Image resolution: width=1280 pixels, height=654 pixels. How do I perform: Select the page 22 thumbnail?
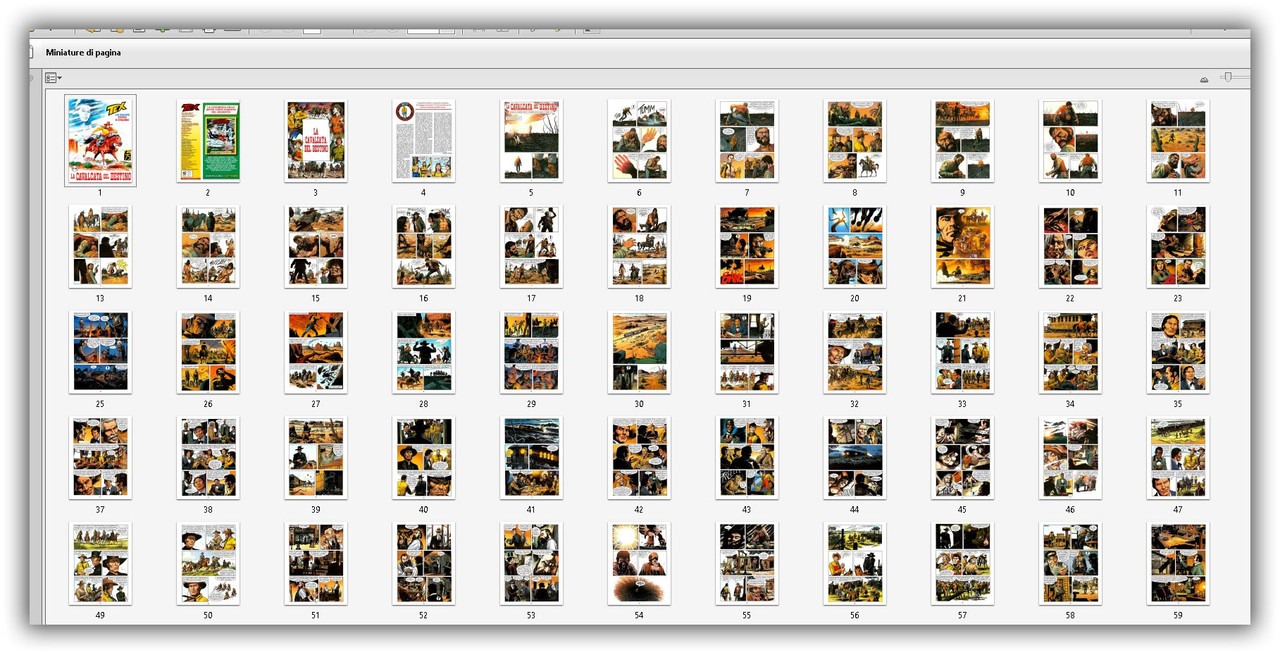[x=1070, y=246]
